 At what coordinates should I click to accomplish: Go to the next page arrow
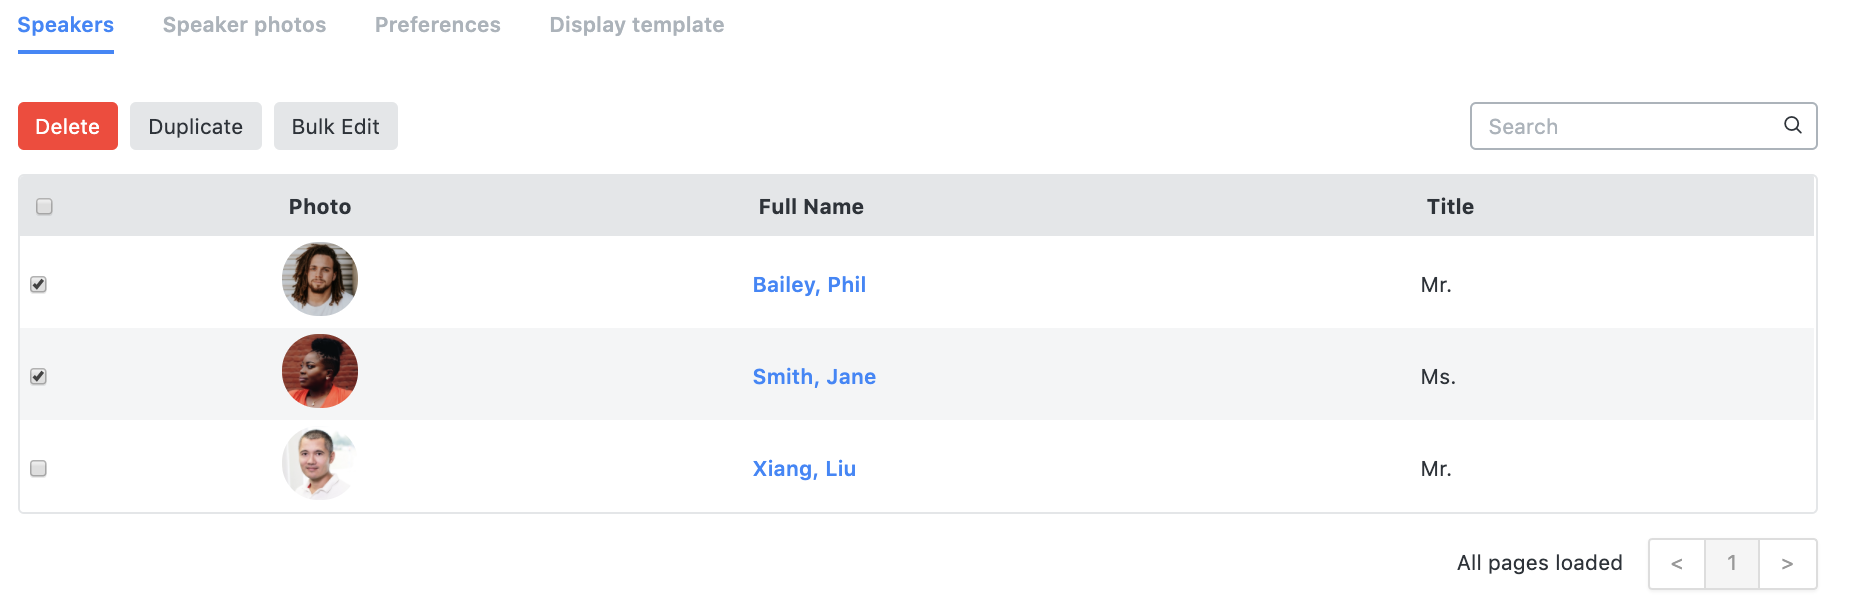pos(1787,564)
